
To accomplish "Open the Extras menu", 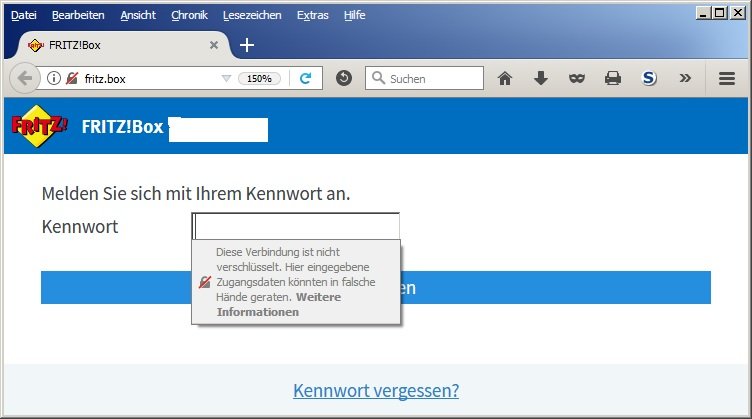I will click(x=313, y=15).
